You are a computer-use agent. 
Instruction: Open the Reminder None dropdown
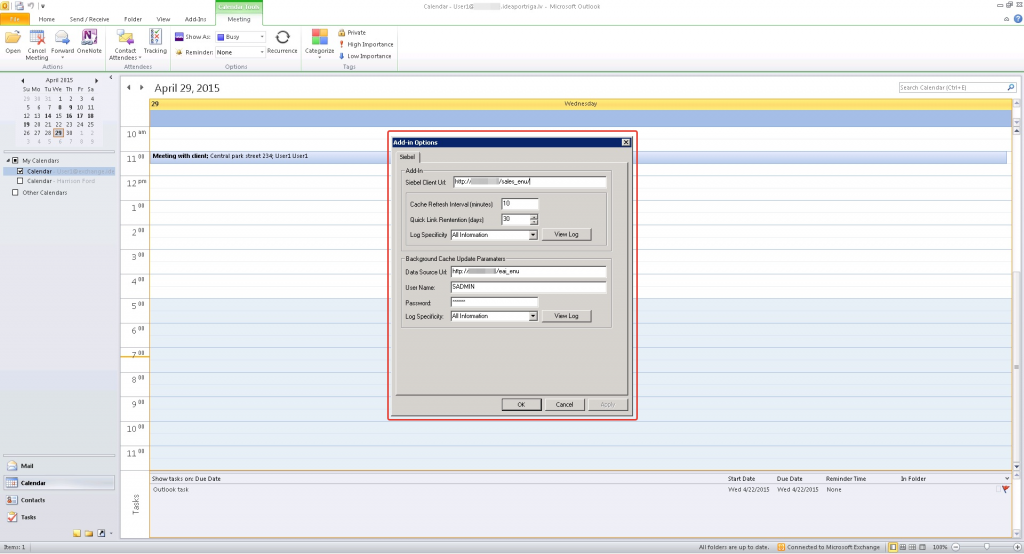click(x=262, y=52)
